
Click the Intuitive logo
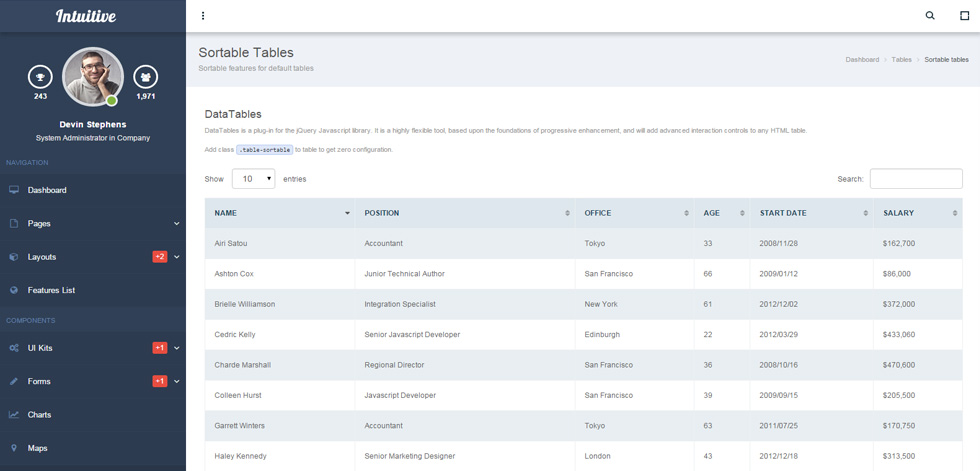(86, 16)
